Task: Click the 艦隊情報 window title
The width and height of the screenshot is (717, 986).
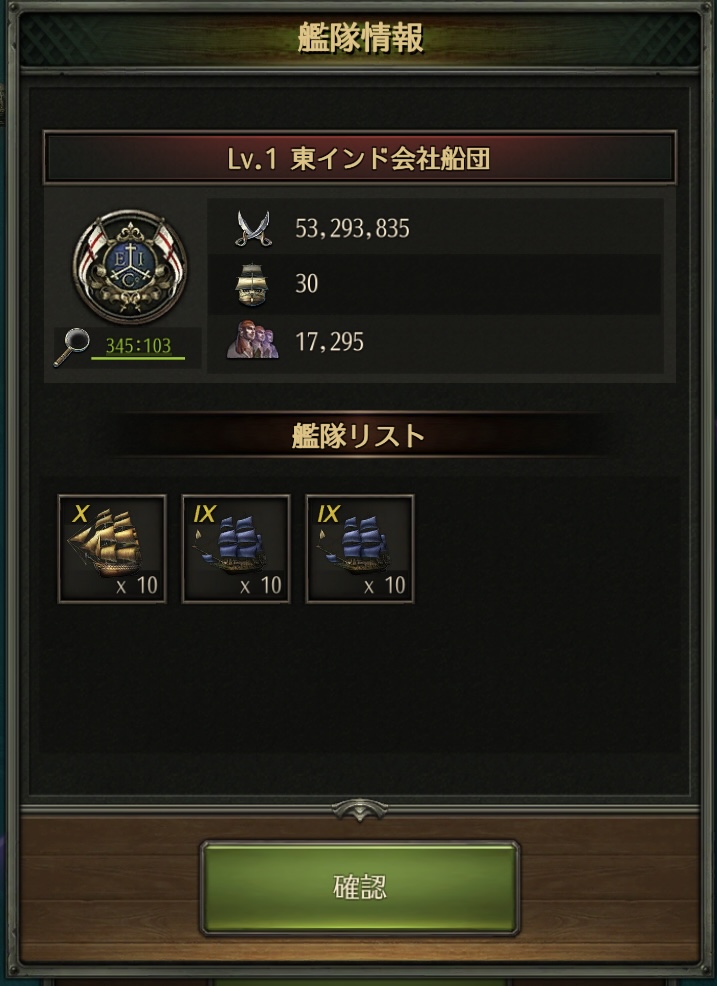Action: (x=360, y=38)
